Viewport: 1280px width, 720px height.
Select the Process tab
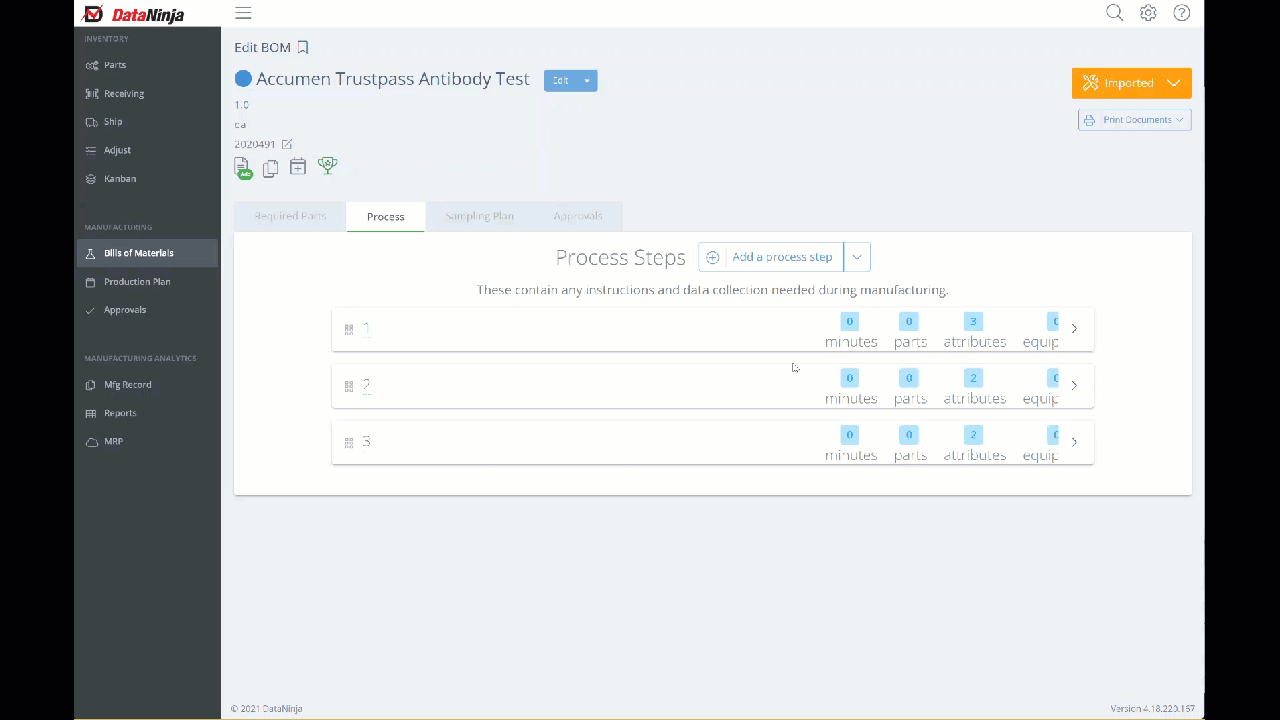(x=386, y=217)
